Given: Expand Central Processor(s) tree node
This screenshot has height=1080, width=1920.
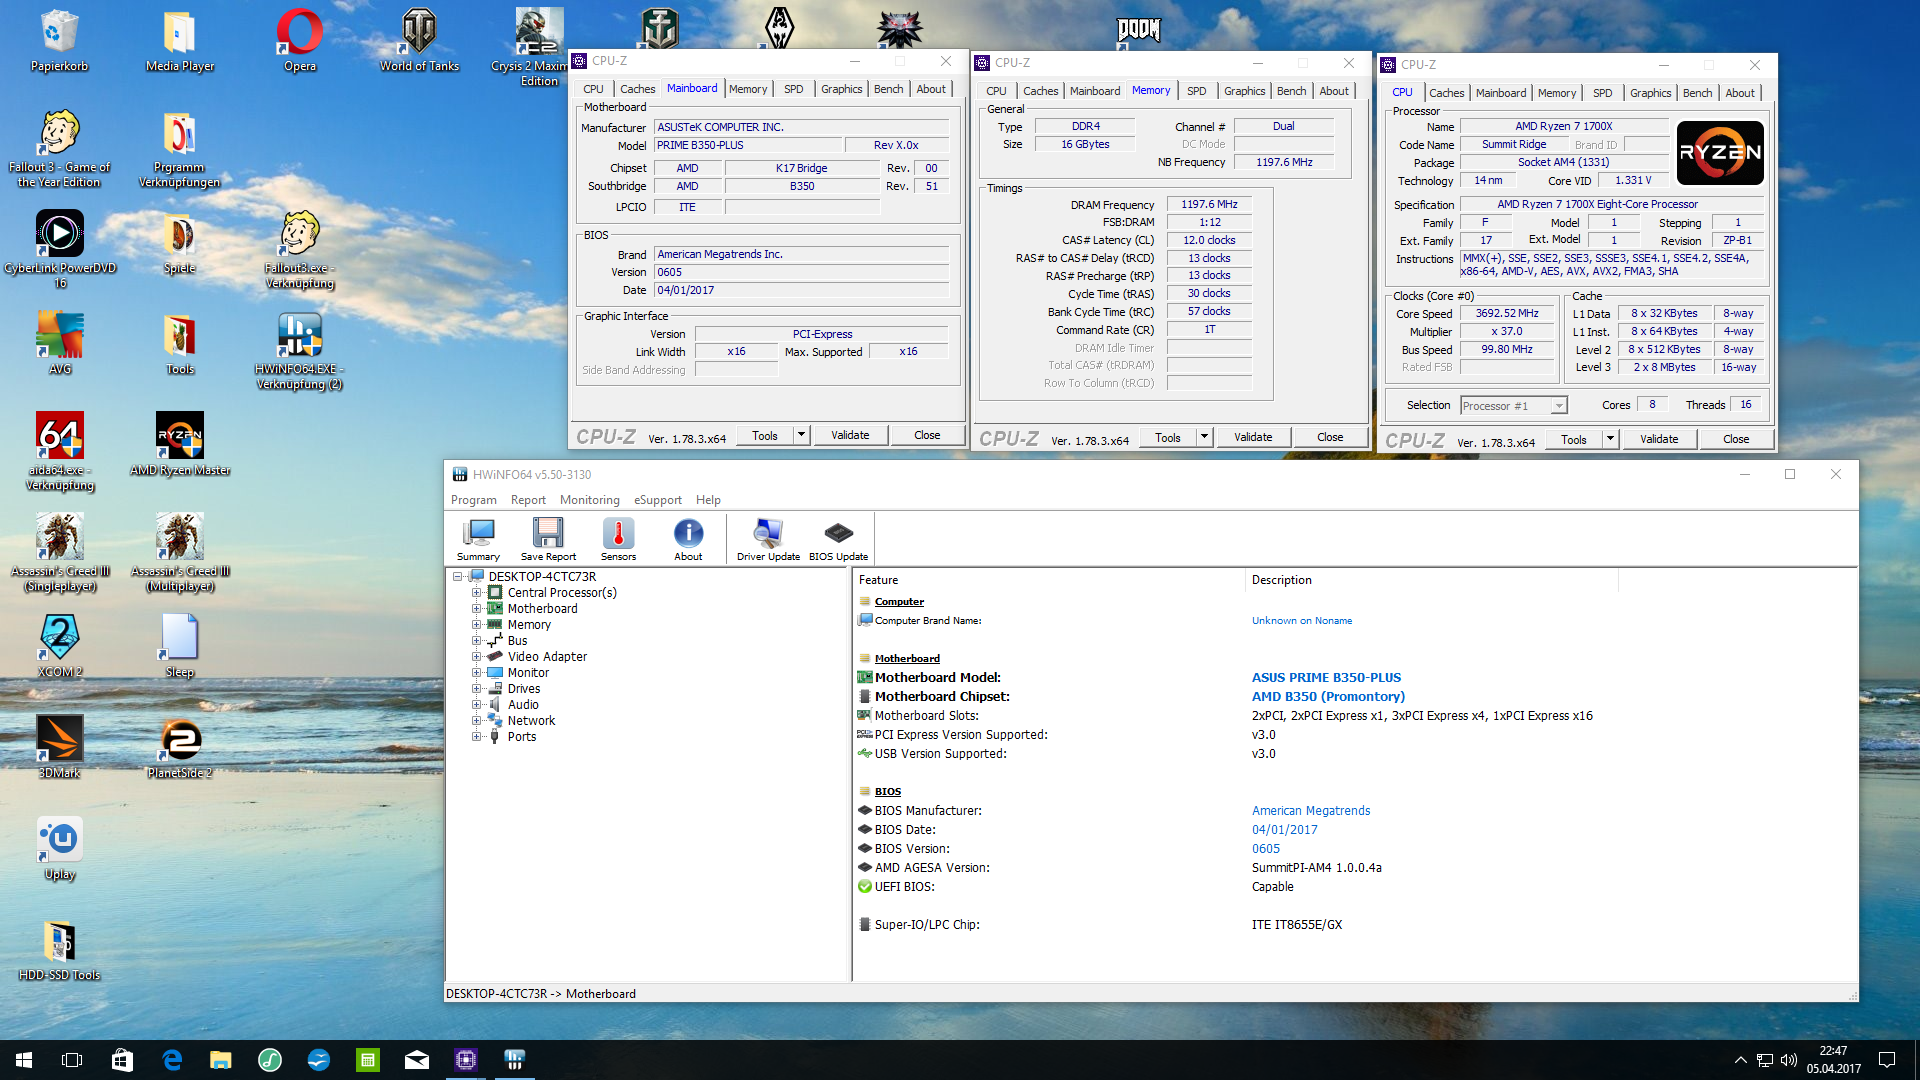Looking at the screenshot, I should point(477,593).
